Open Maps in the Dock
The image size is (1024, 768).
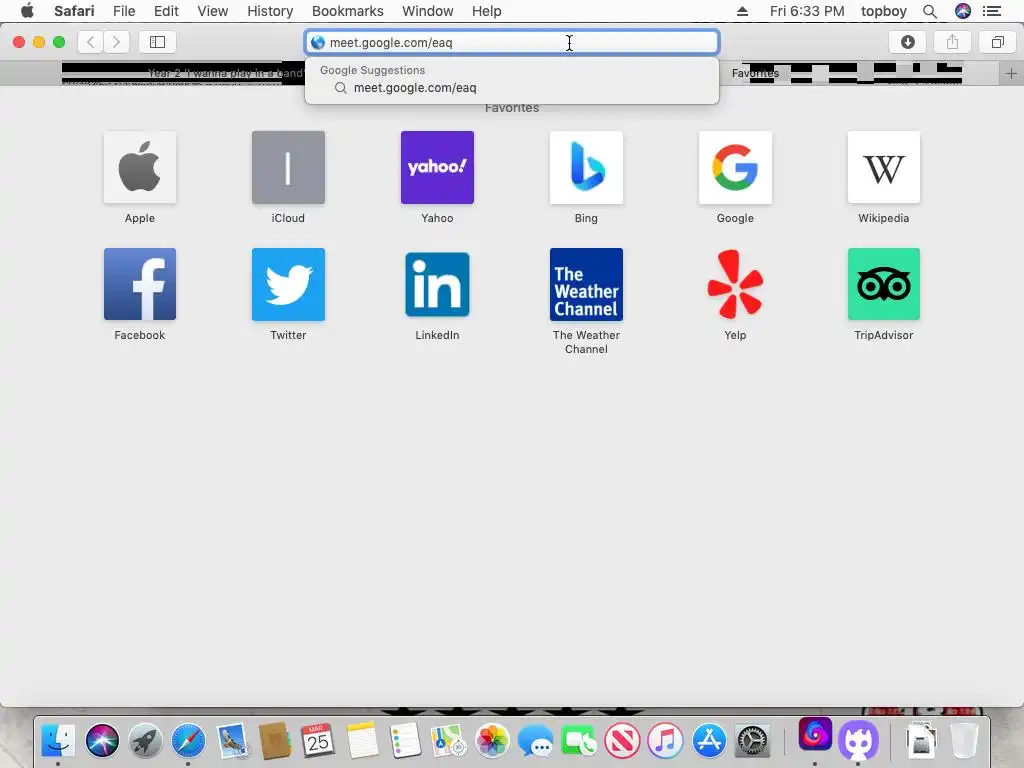[x=448, y=741]
